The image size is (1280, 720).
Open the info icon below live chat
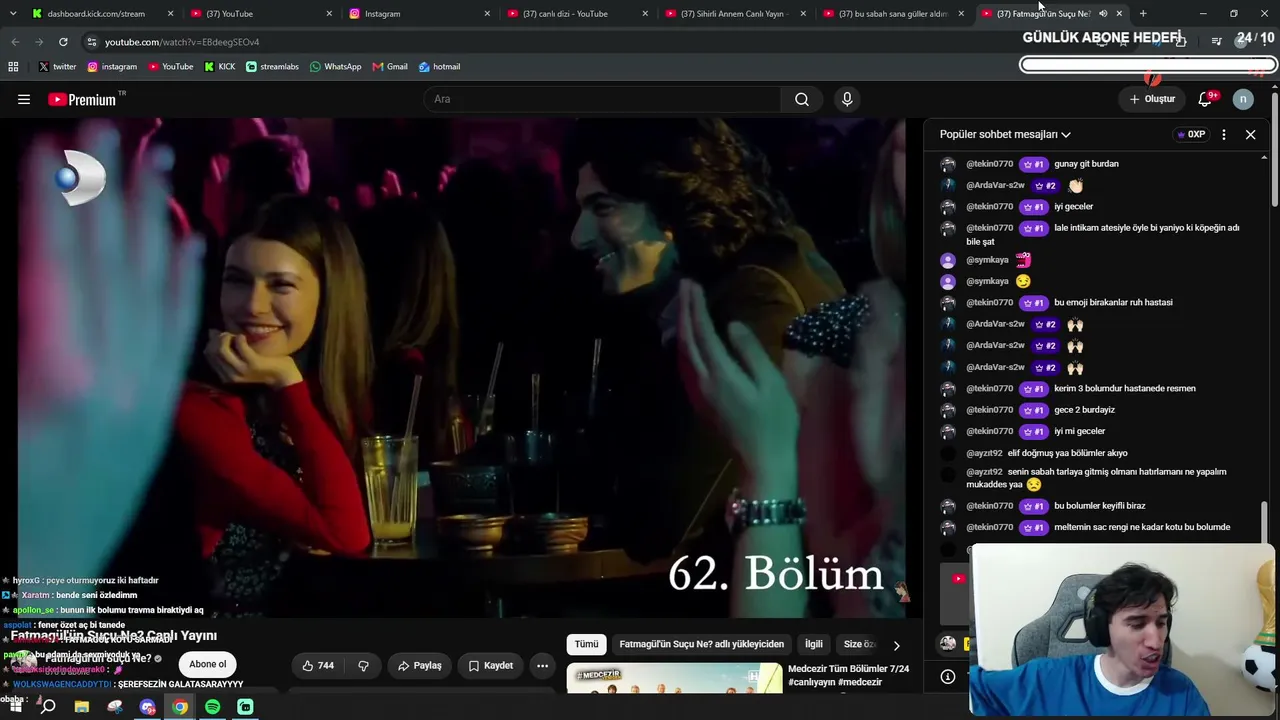948,677
